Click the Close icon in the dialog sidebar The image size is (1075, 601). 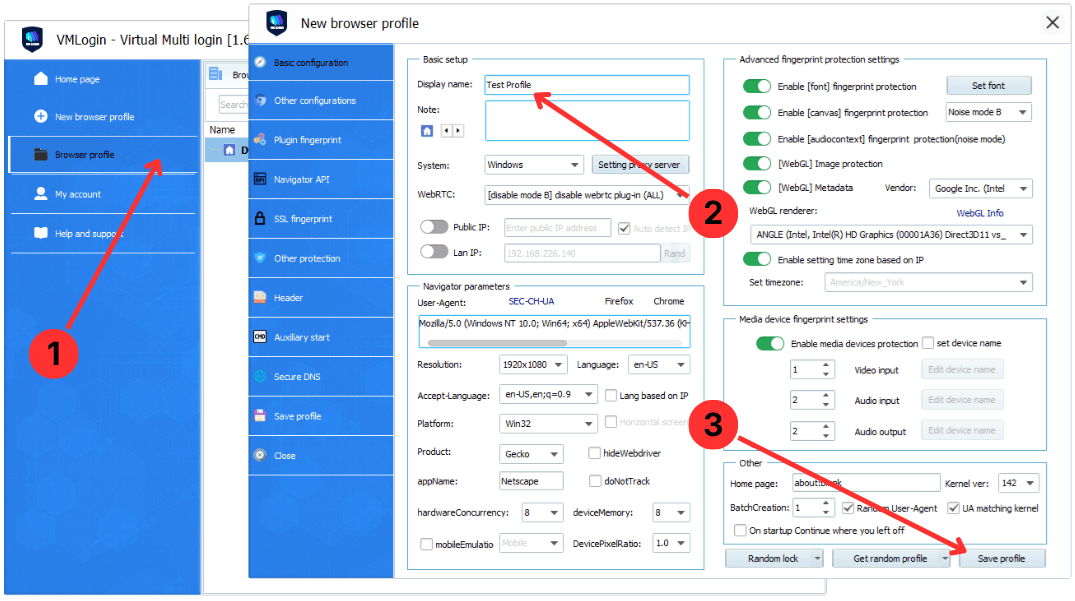click(x=260, y=455)
